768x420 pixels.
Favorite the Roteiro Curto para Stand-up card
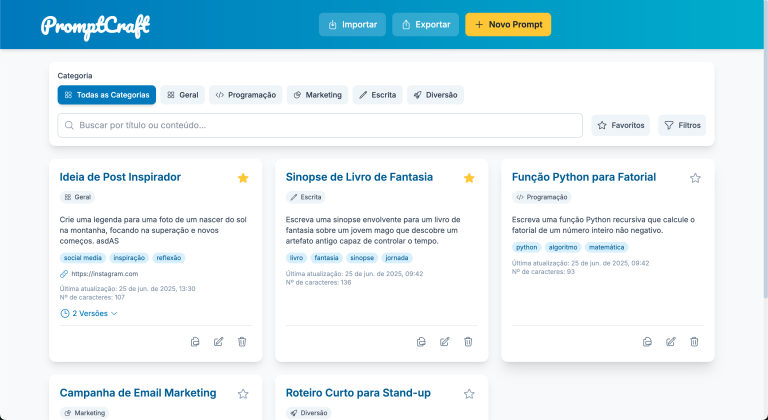click(469, 394)
